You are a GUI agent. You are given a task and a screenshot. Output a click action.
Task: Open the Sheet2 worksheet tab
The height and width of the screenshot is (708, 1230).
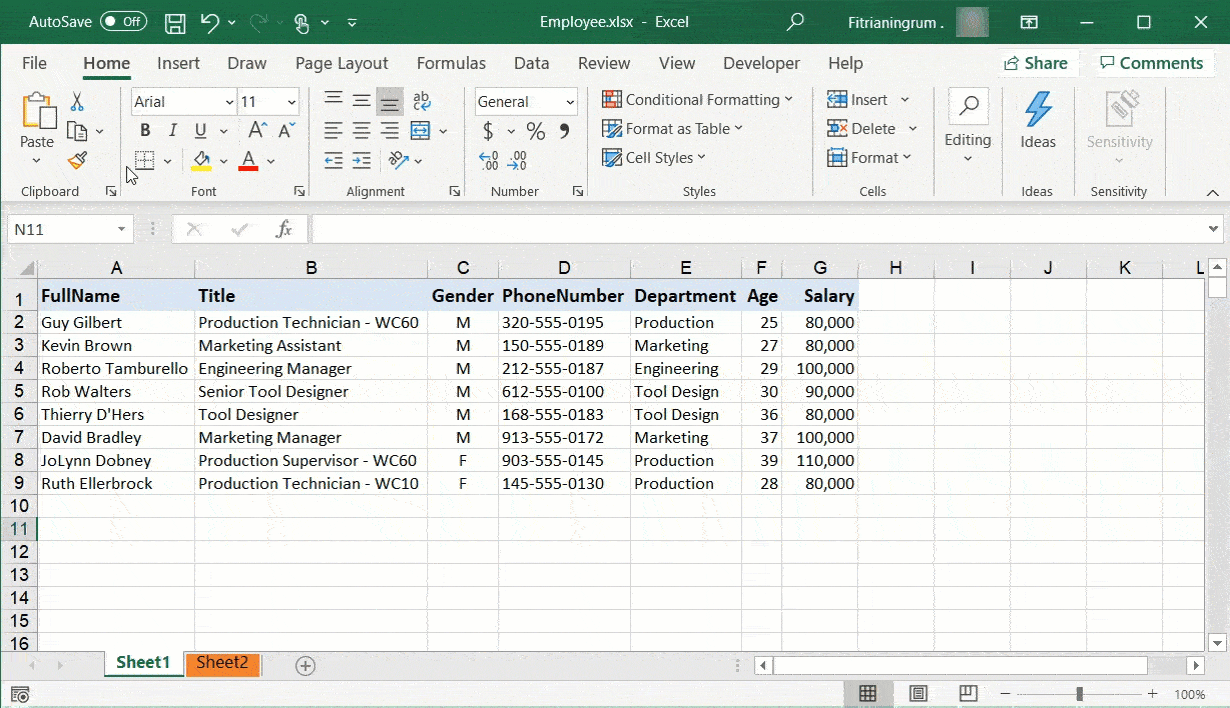point(222,663)
